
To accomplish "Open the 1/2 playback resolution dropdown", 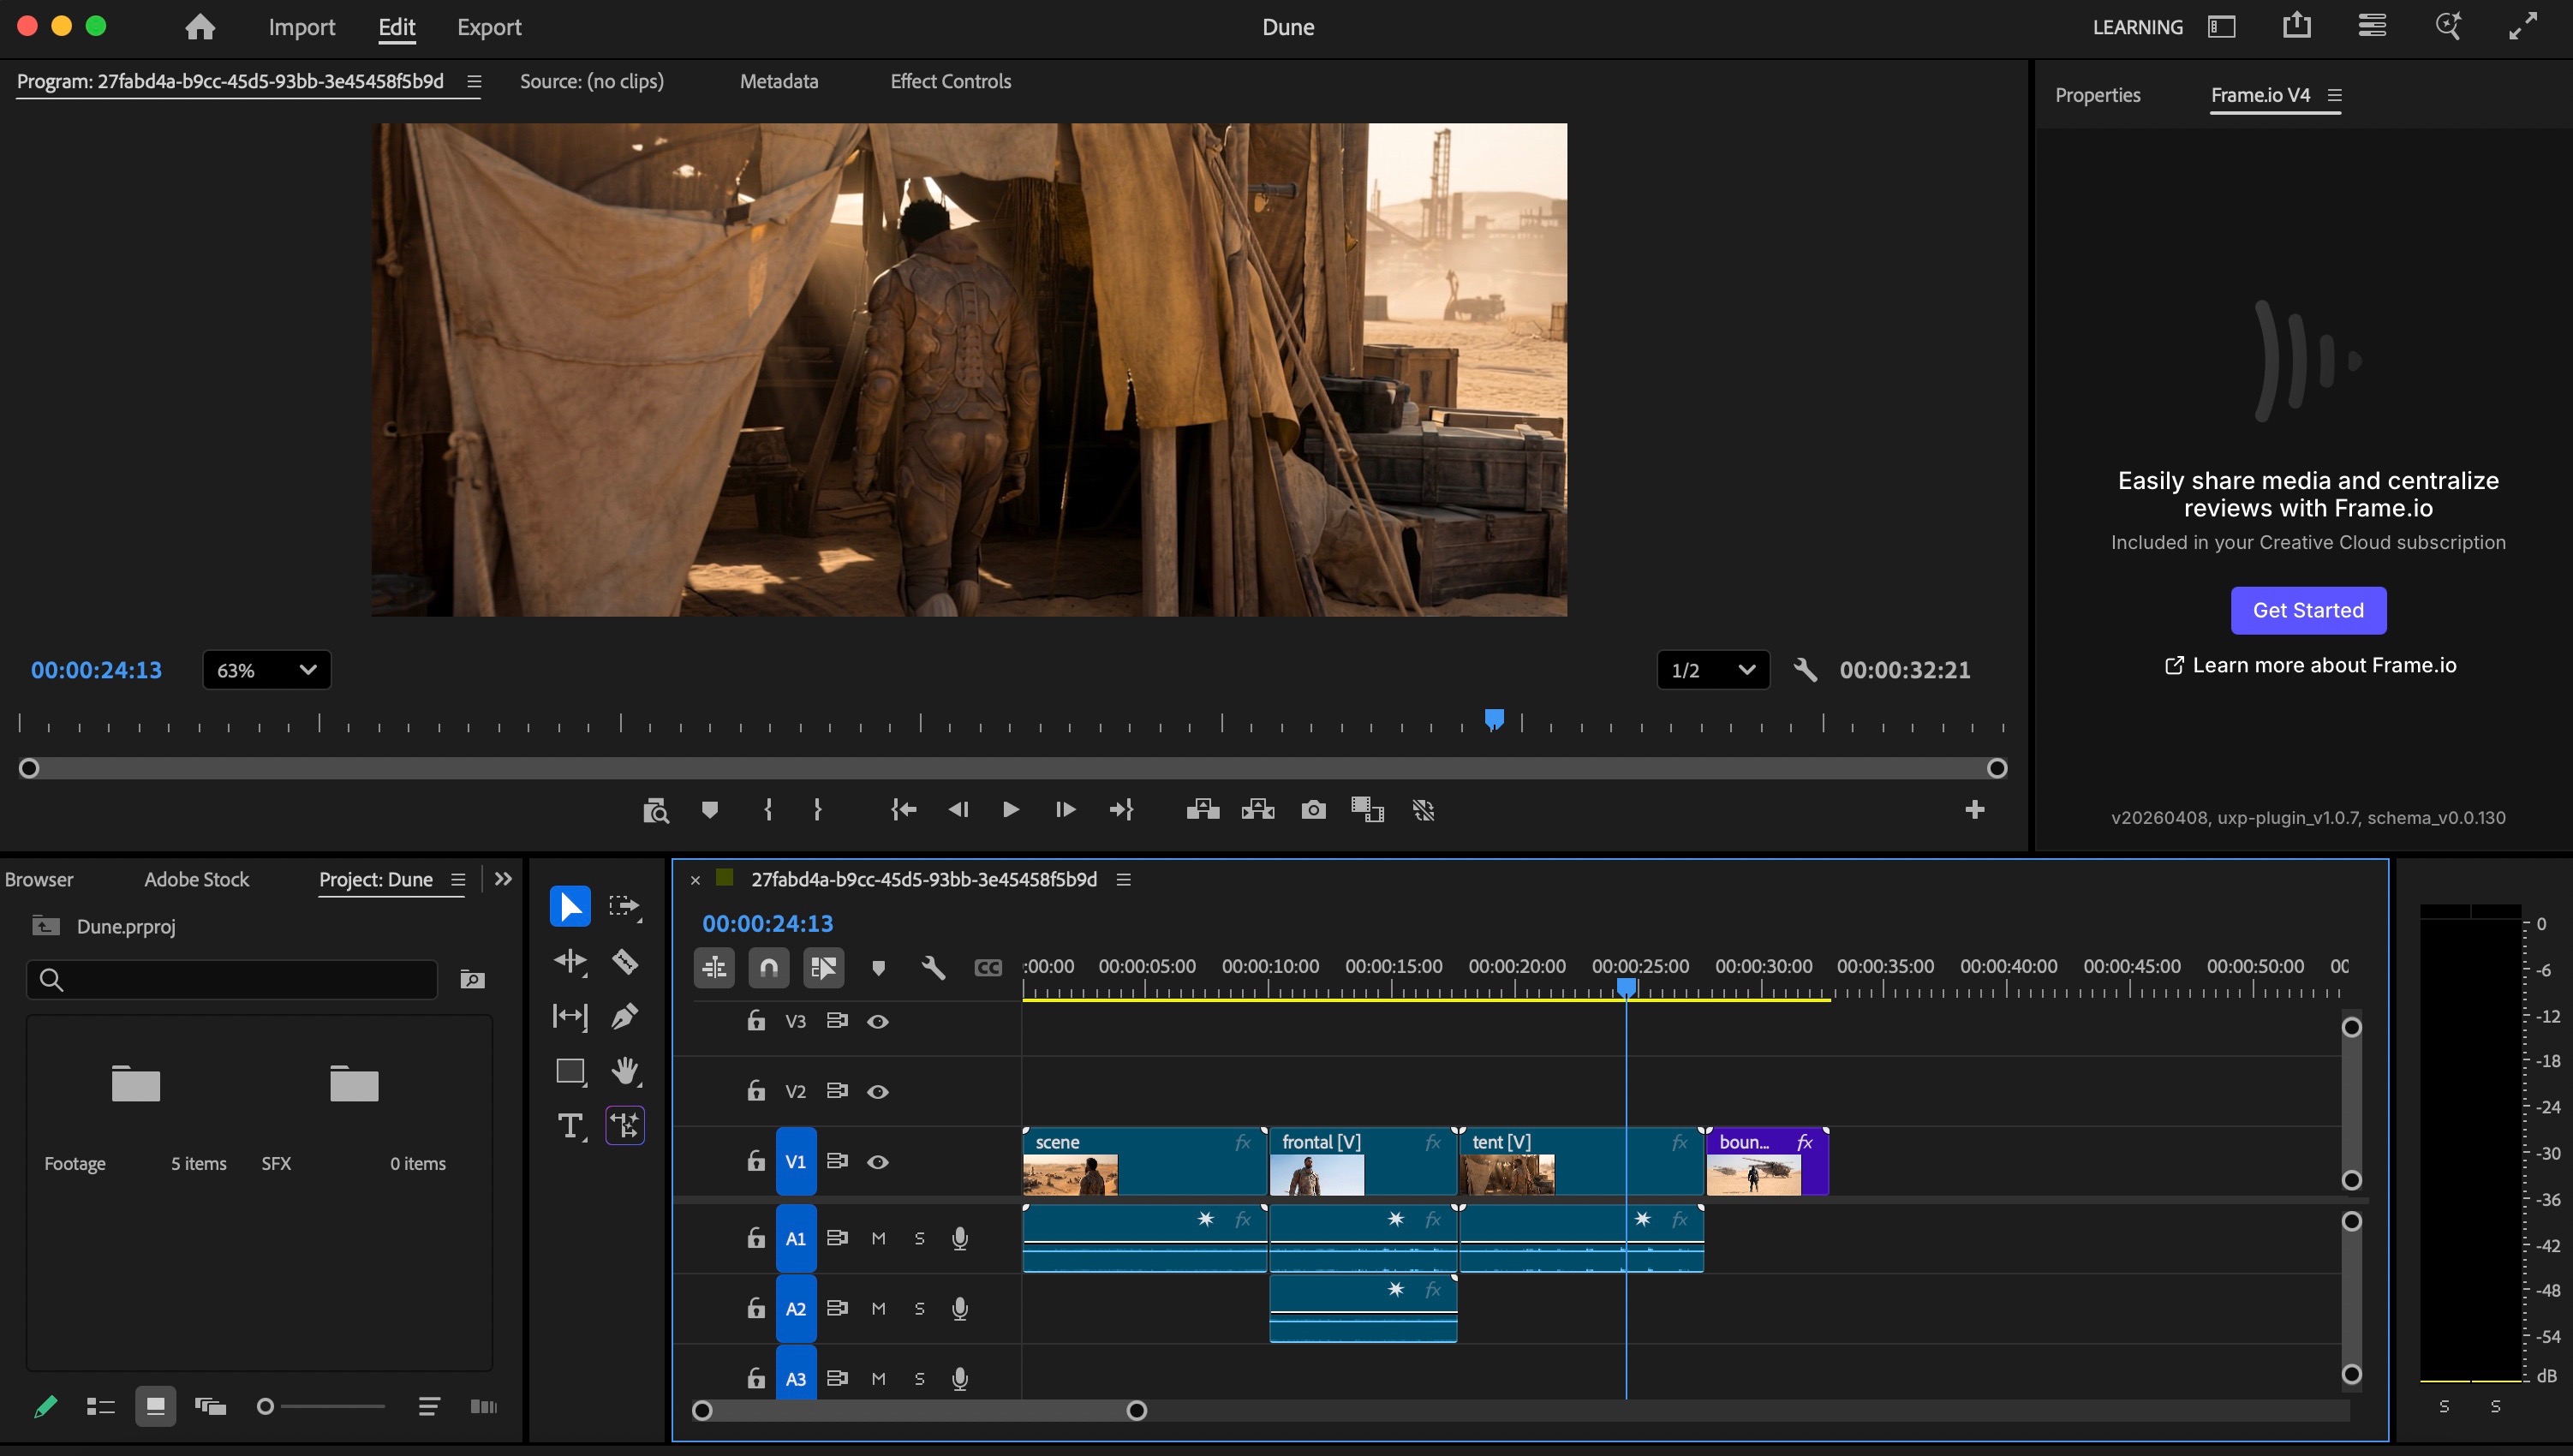I will point(1712,670).
